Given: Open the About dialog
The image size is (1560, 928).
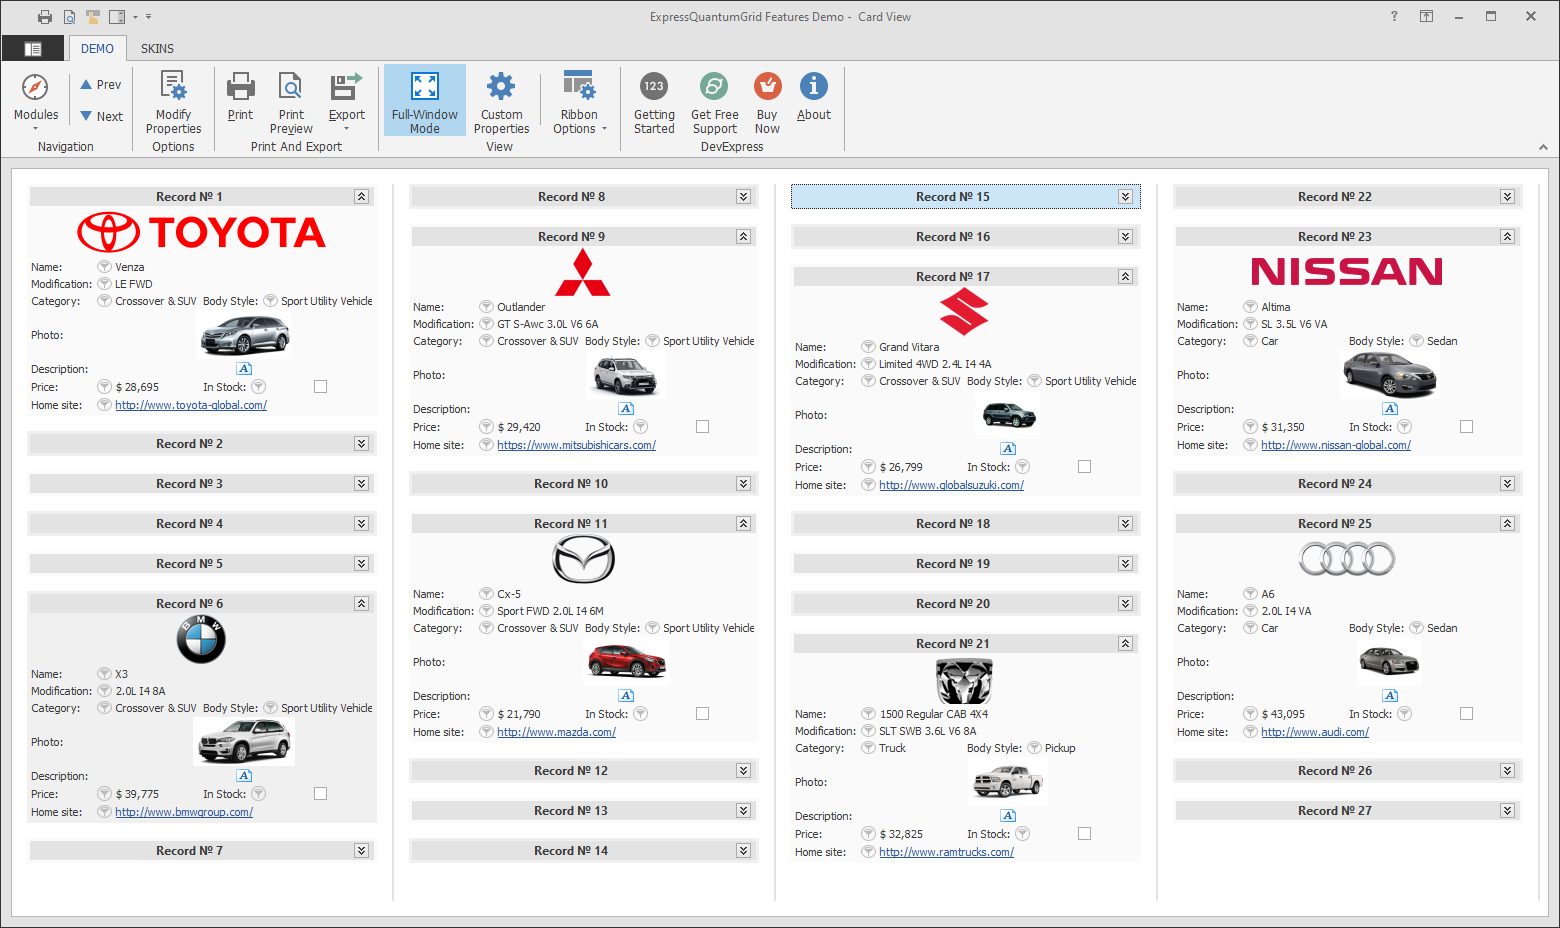Looking at the screenshot, I should click(x=814, y=97).
